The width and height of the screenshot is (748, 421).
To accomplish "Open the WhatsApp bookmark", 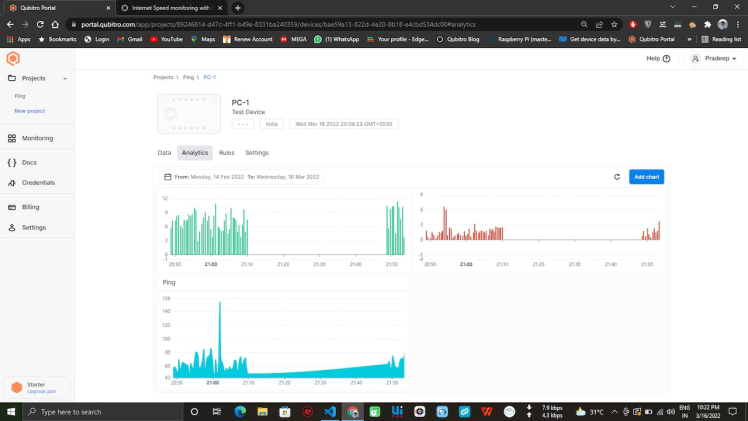I will click(336, 39).
